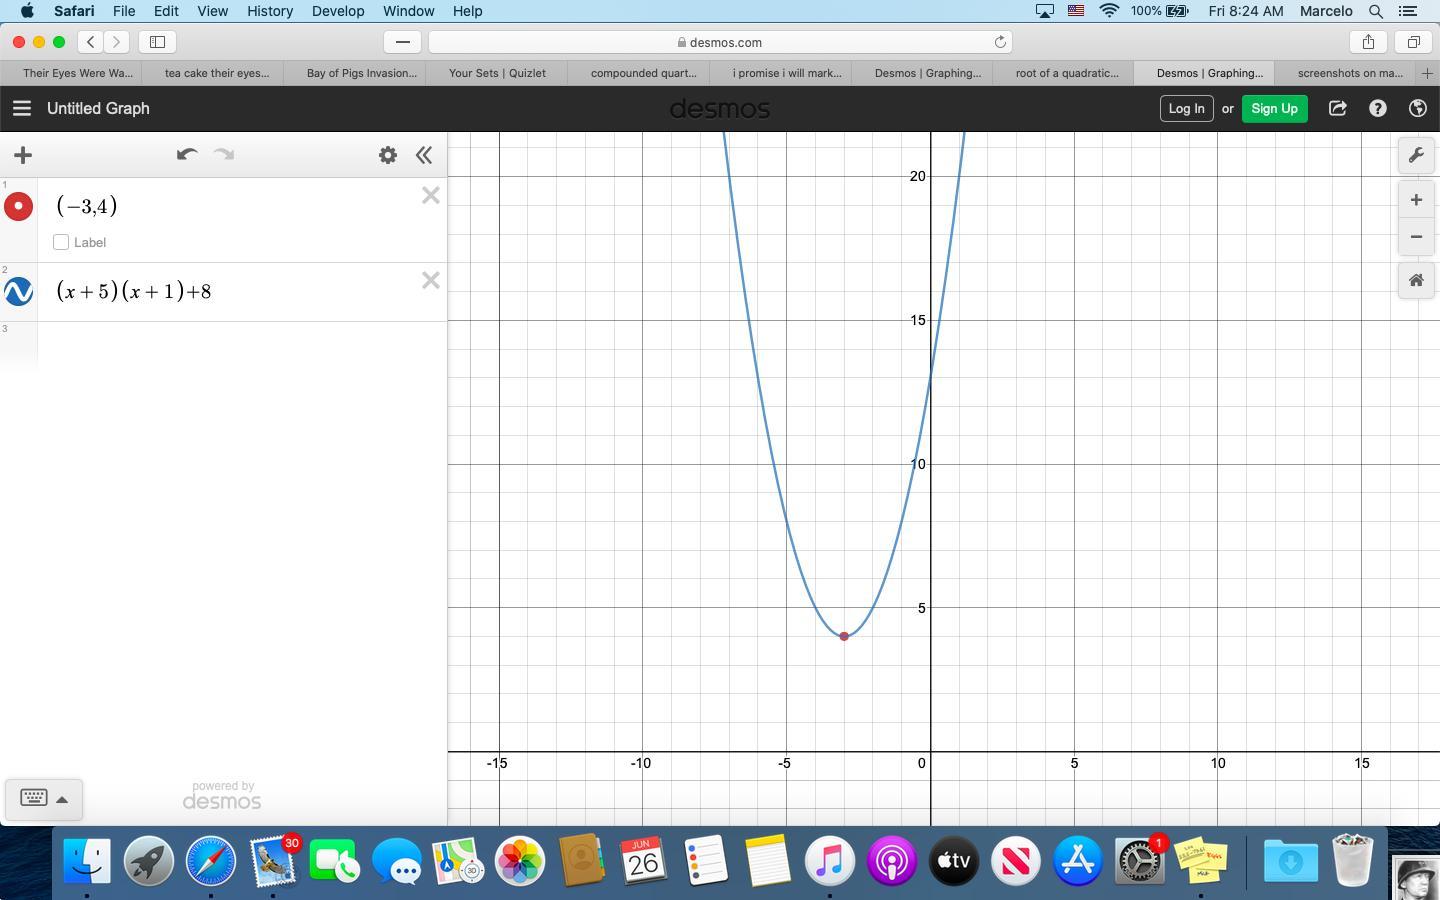Open the language globe menu
Screen dimensions: 1440x900
click(x=1417, y=108)
